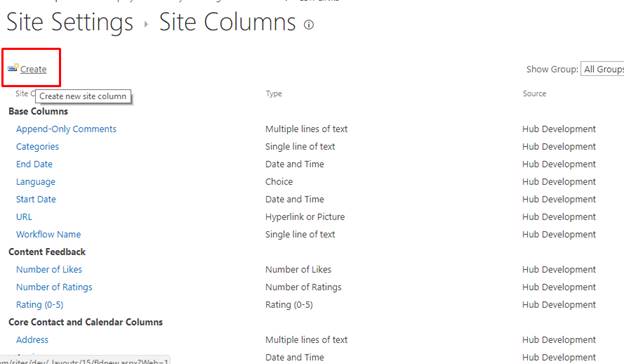This screenshot has height=364, width=624.
Task: Click the info icon beside Site Columns
Action: pos(309,25)
